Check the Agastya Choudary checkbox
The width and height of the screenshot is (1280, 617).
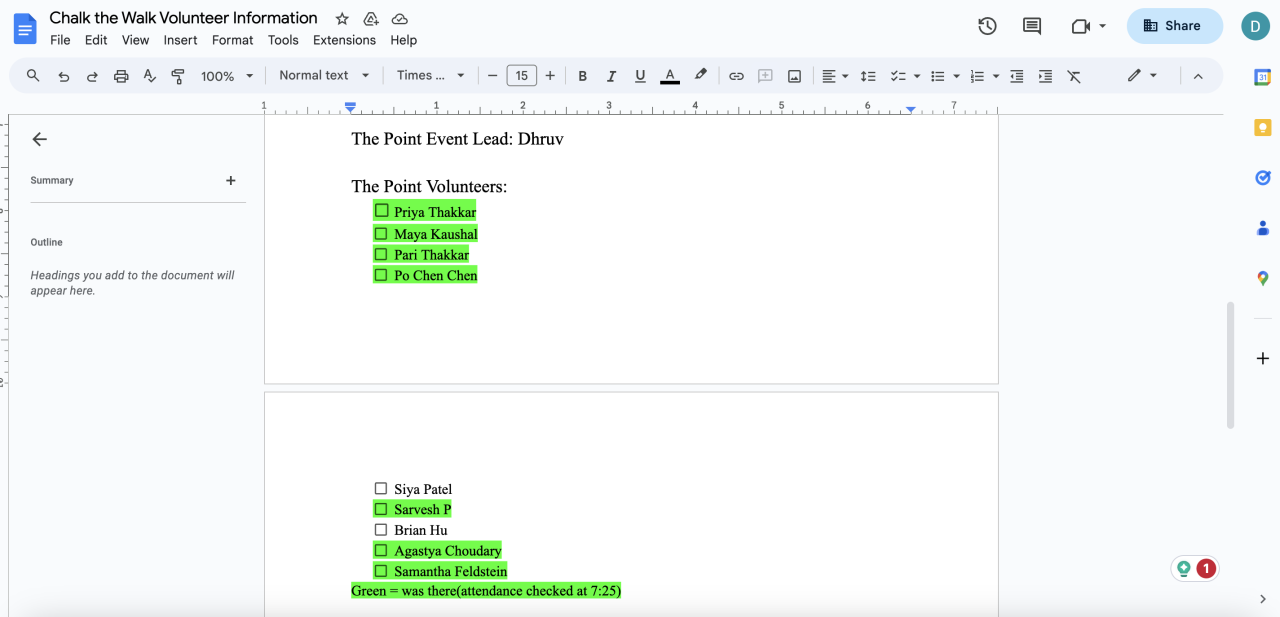(381, 550)
